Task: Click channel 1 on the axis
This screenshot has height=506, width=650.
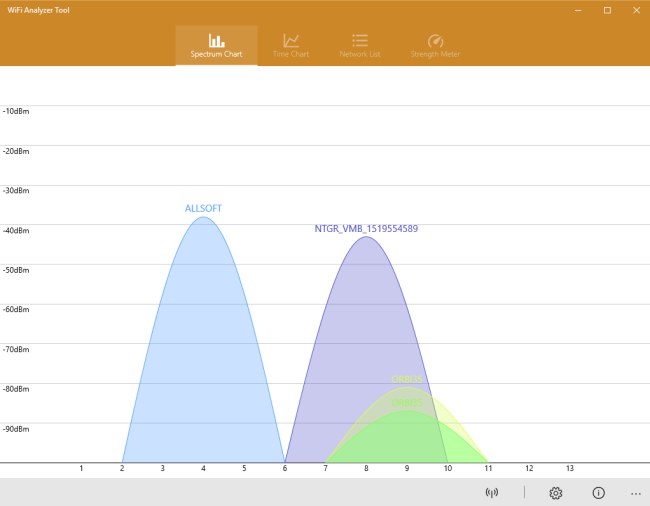Action: [x=81, y=468]
